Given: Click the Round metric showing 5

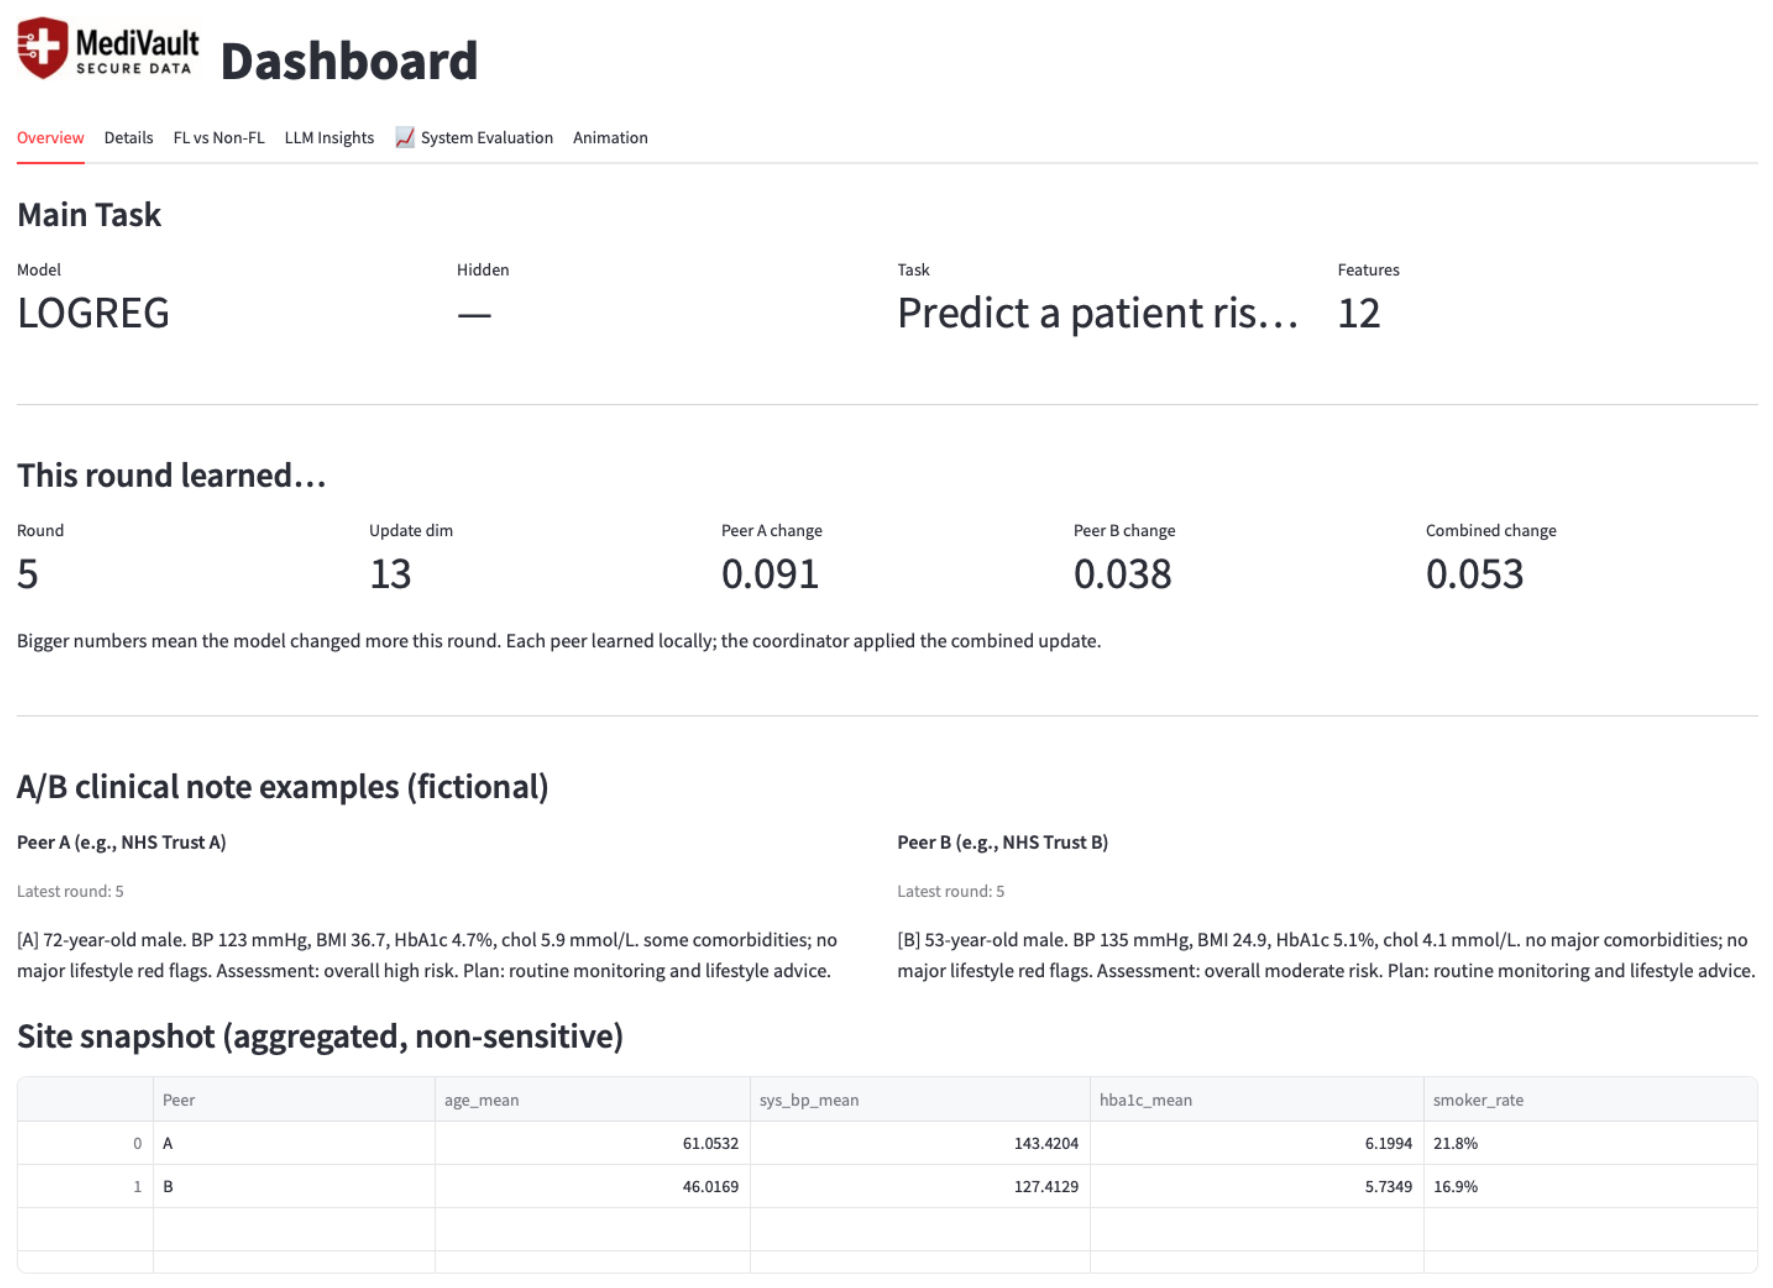Looking at the screenshot, I should coord(27,573).
